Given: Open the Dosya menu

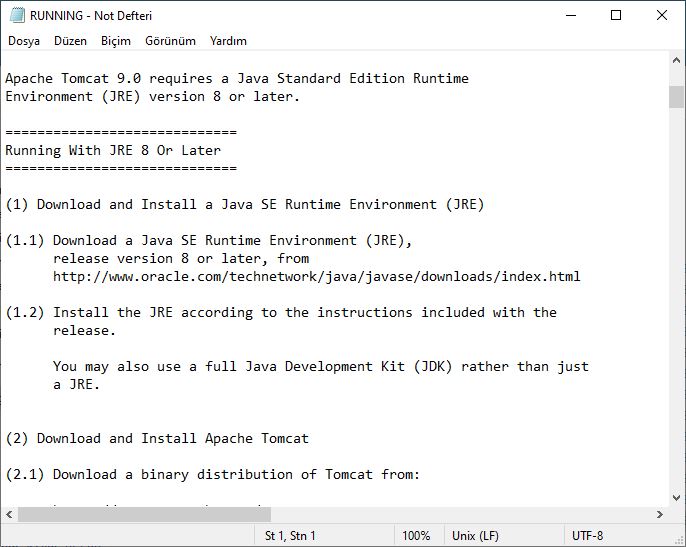Looking at the screenshot, I should click(x=24, y=41).
